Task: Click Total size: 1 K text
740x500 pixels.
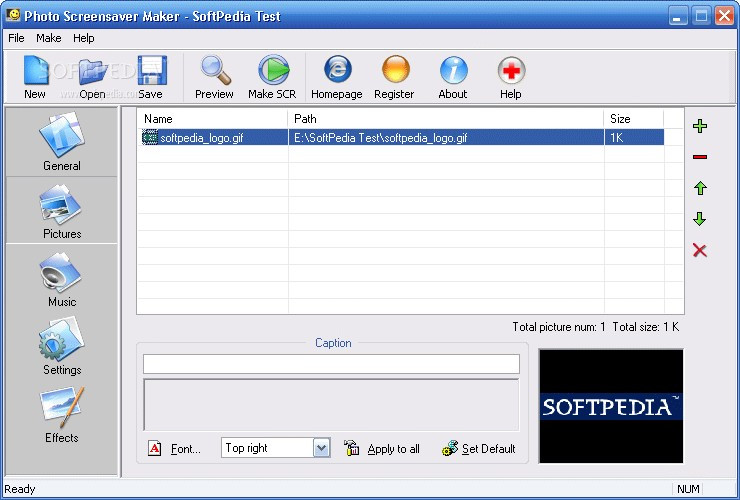Action: (x=646, y=327)
